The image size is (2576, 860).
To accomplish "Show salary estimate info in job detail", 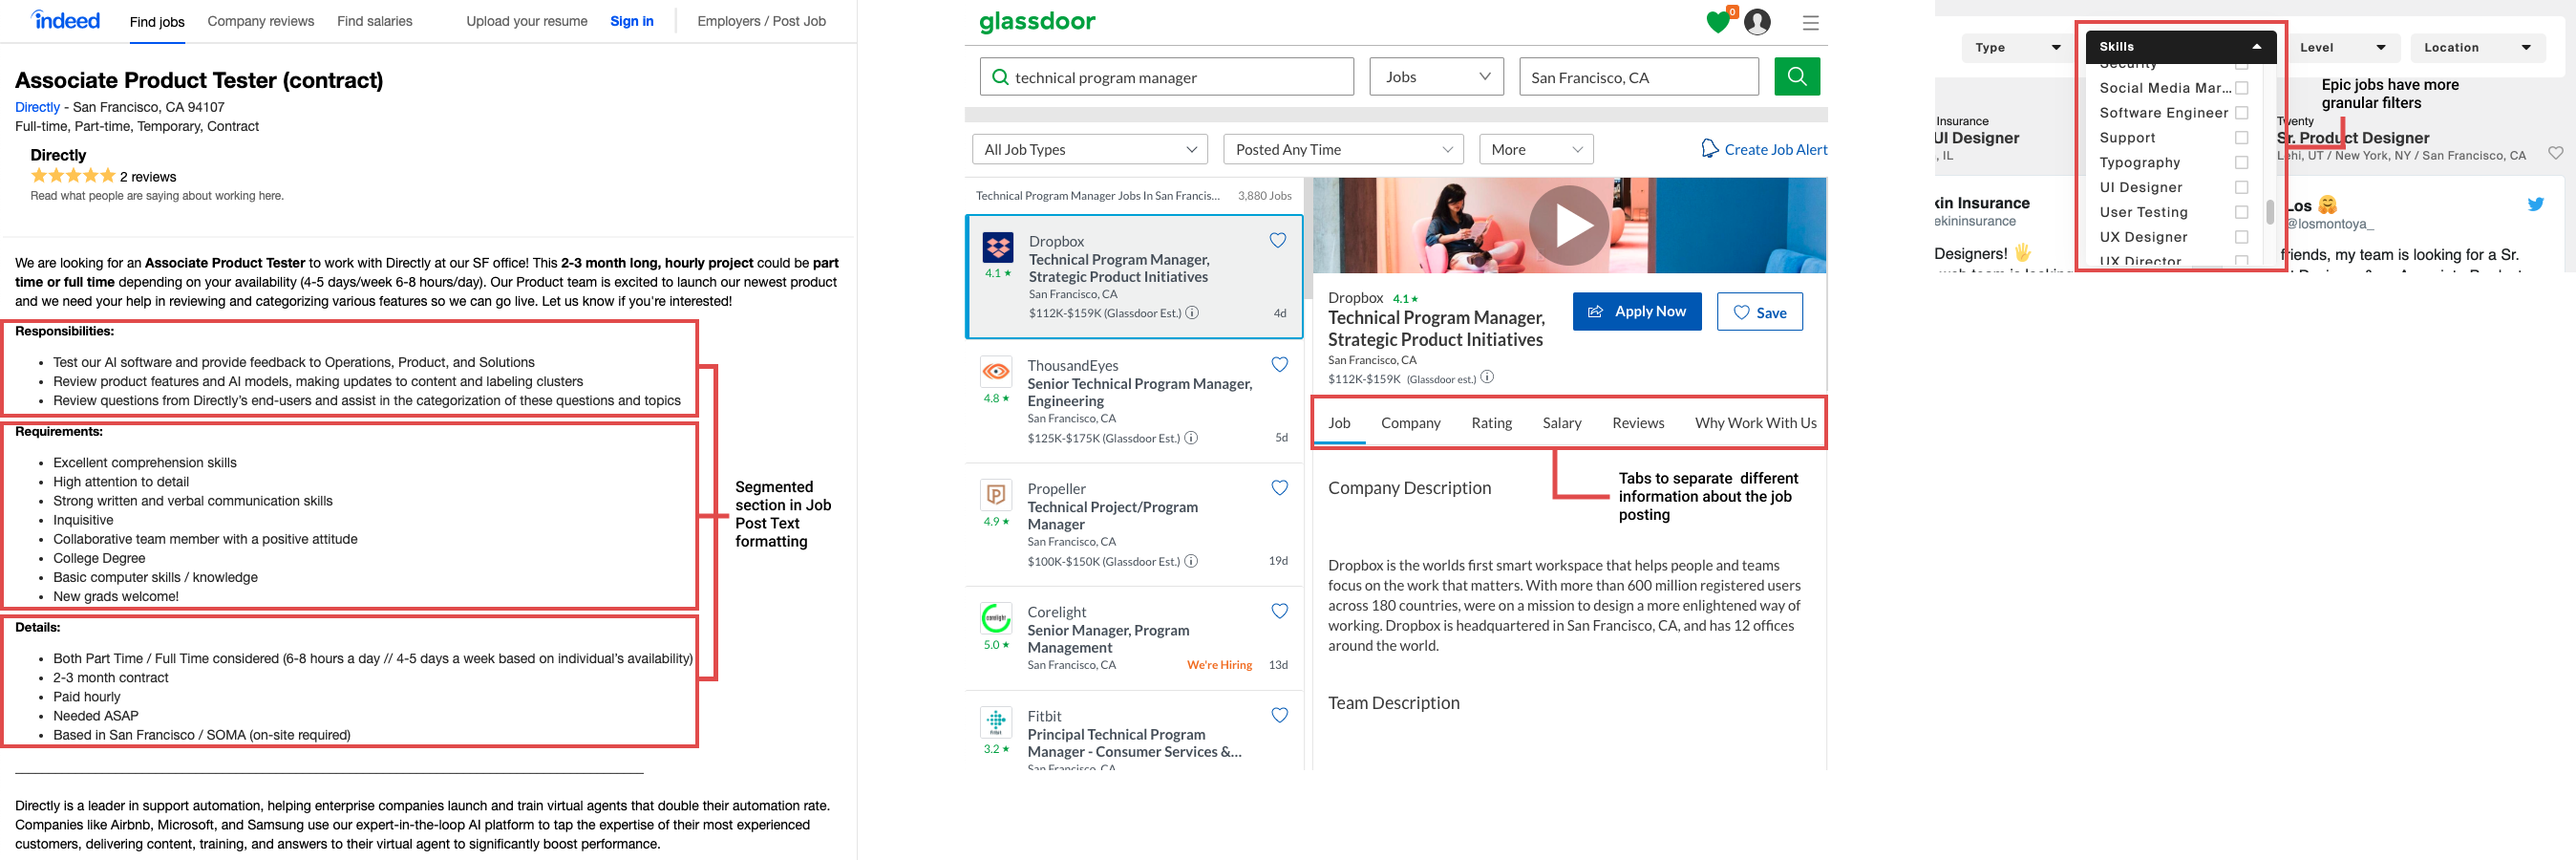I will [1487, 377].
